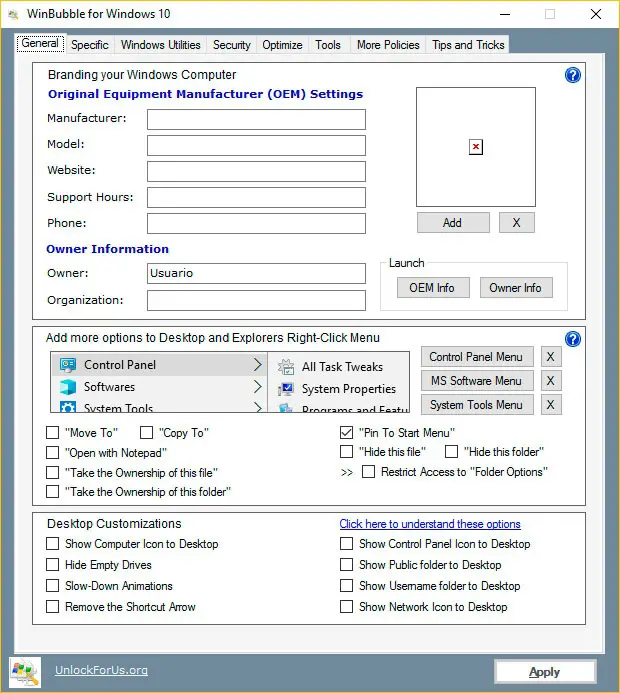Click the Support Hours input field
Viewport: 620px width, 693px height.
(x=256, y=198)
